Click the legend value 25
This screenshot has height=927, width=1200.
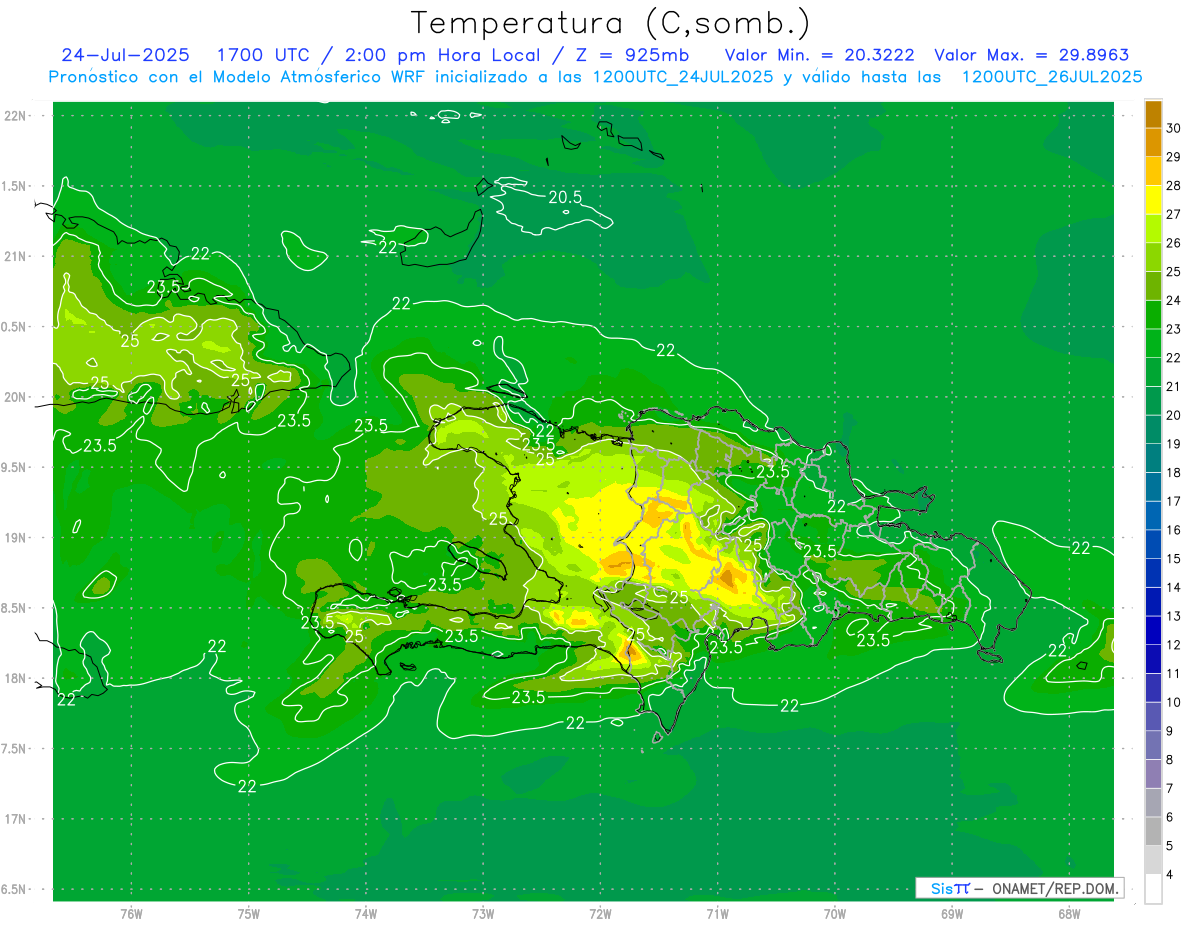click(x=1174, y=272)
